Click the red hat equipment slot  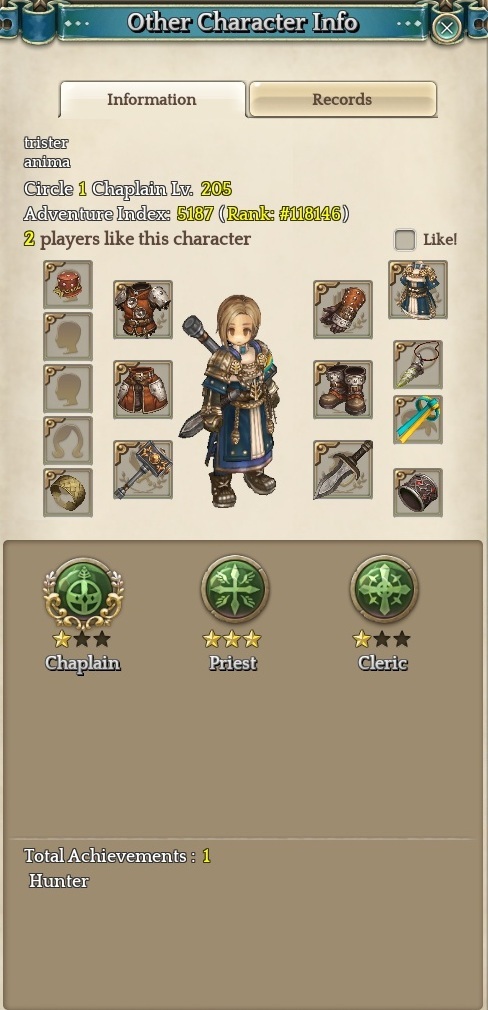[68, 284]
